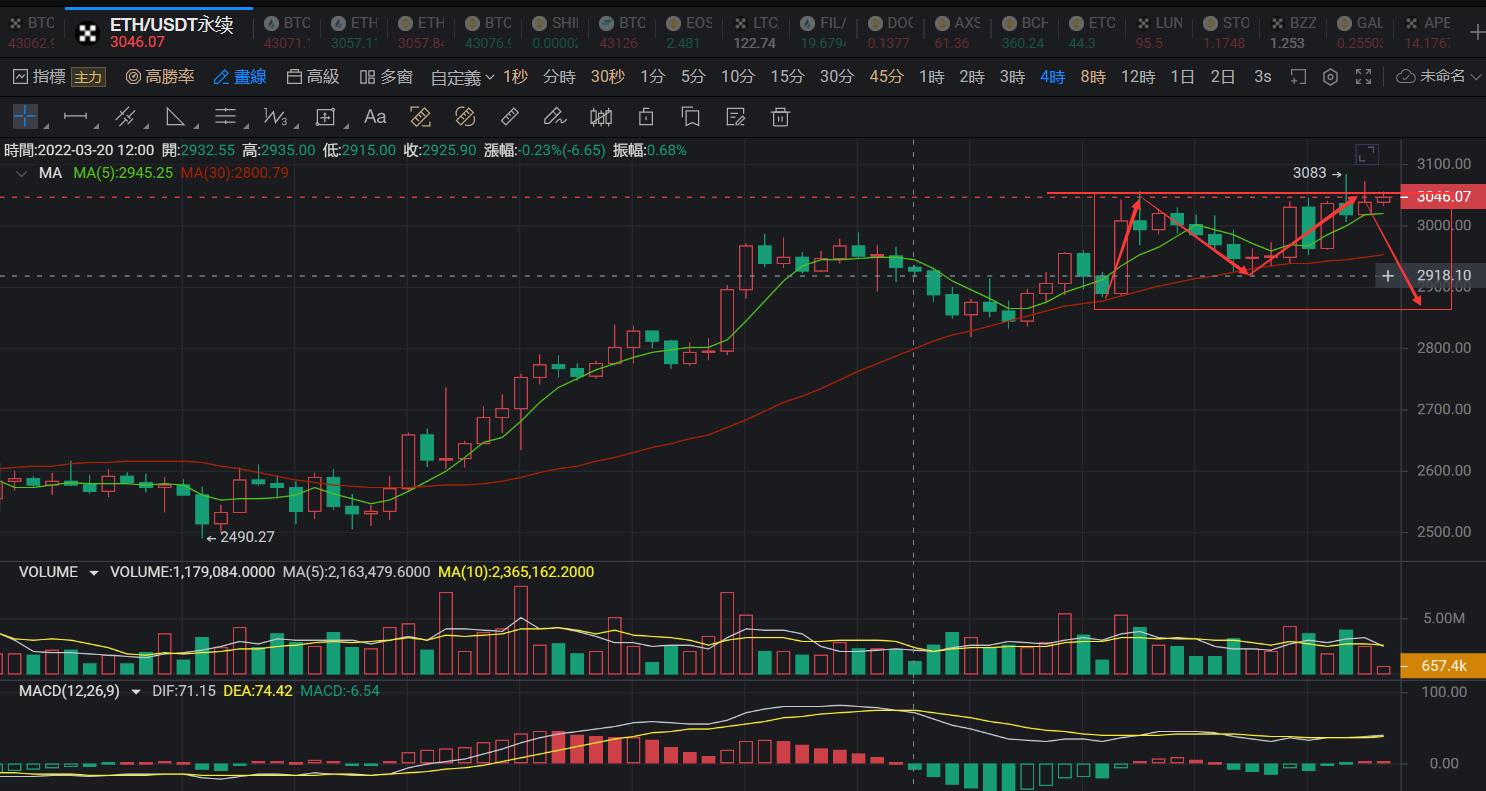This screenshot has width=1486, height=791.
Task: Select the triangle shape drawing tool
Action: click(x=175, y=117)
